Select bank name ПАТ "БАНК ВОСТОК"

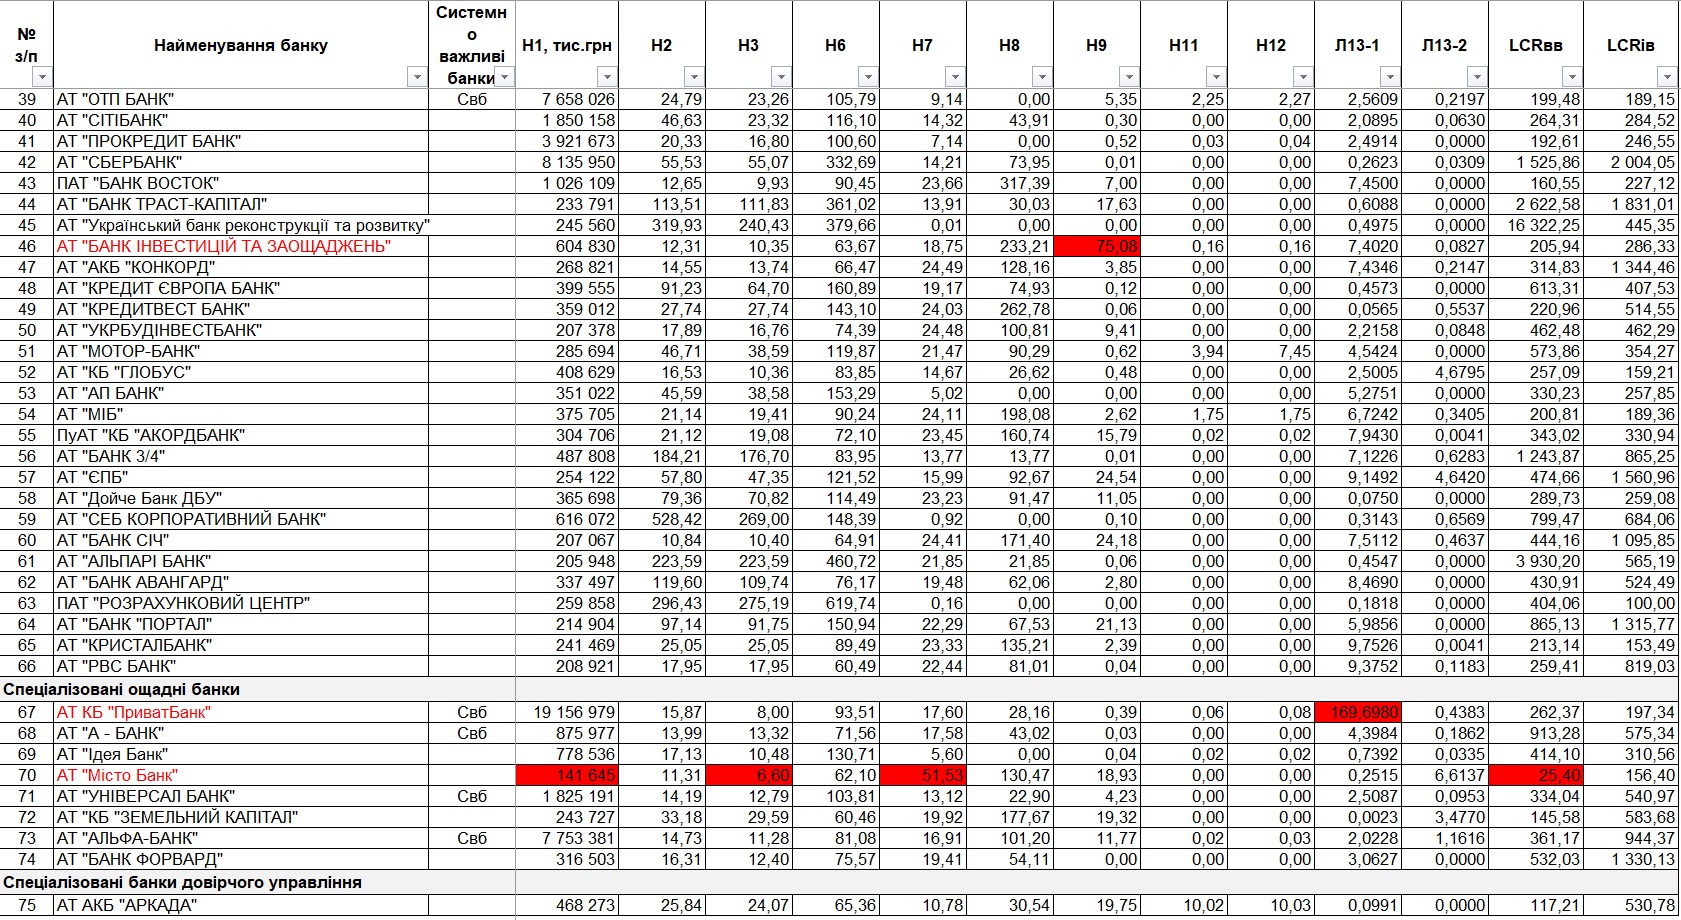click(138, 183)
